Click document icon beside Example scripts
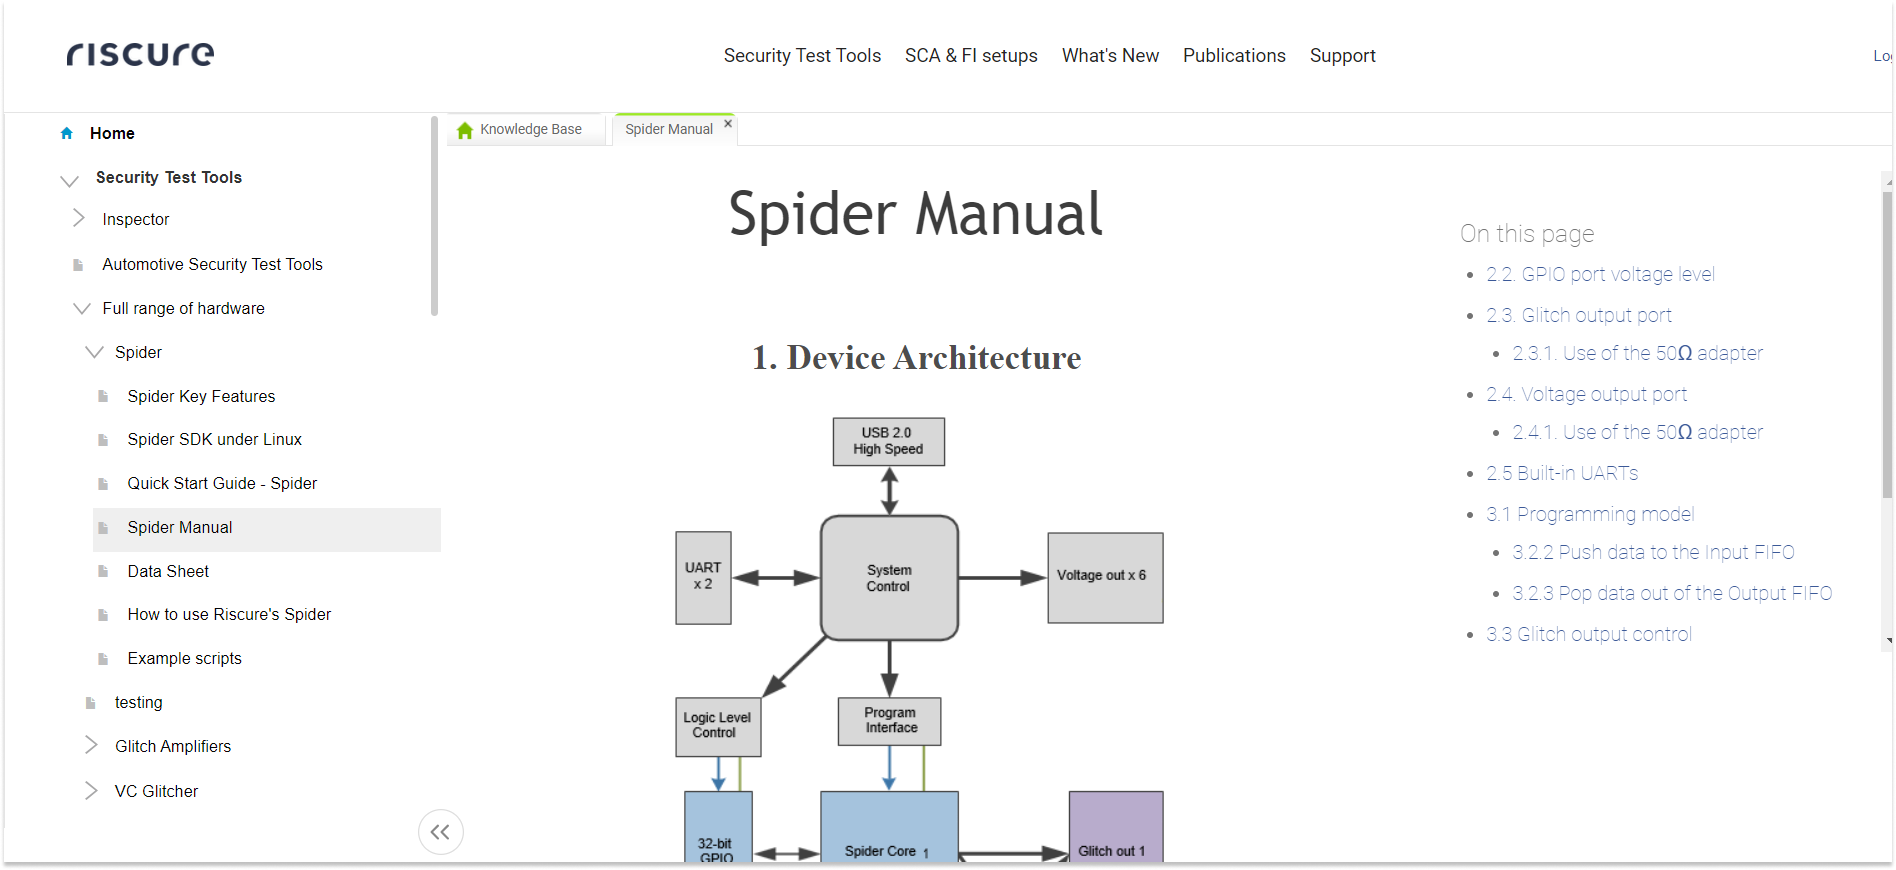The image size is (1896, 870). [x=103, y=659]
